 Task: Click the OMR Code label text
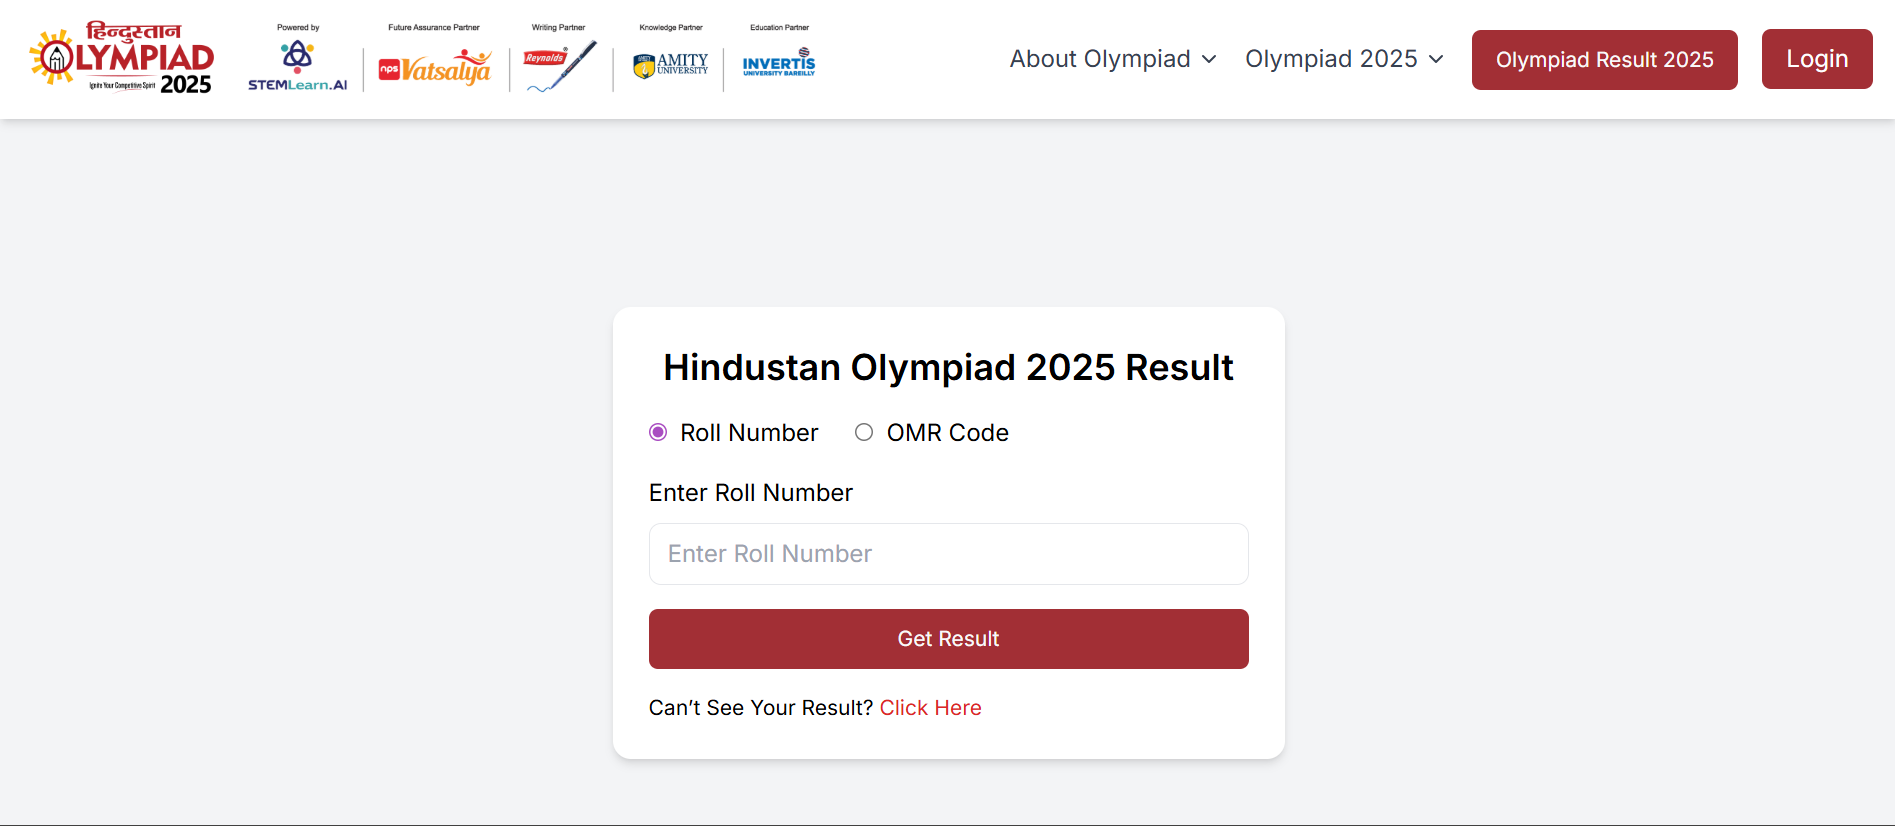point(947,433)
